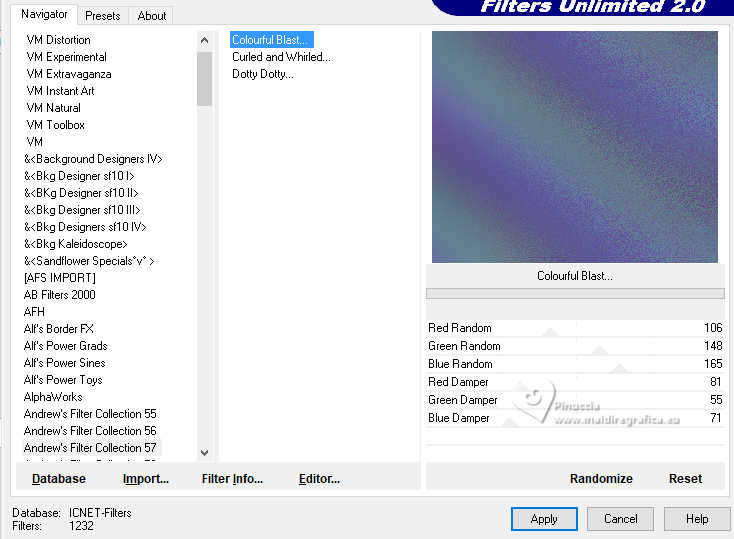Adjust the Green Damper slider

click(575, 400)
